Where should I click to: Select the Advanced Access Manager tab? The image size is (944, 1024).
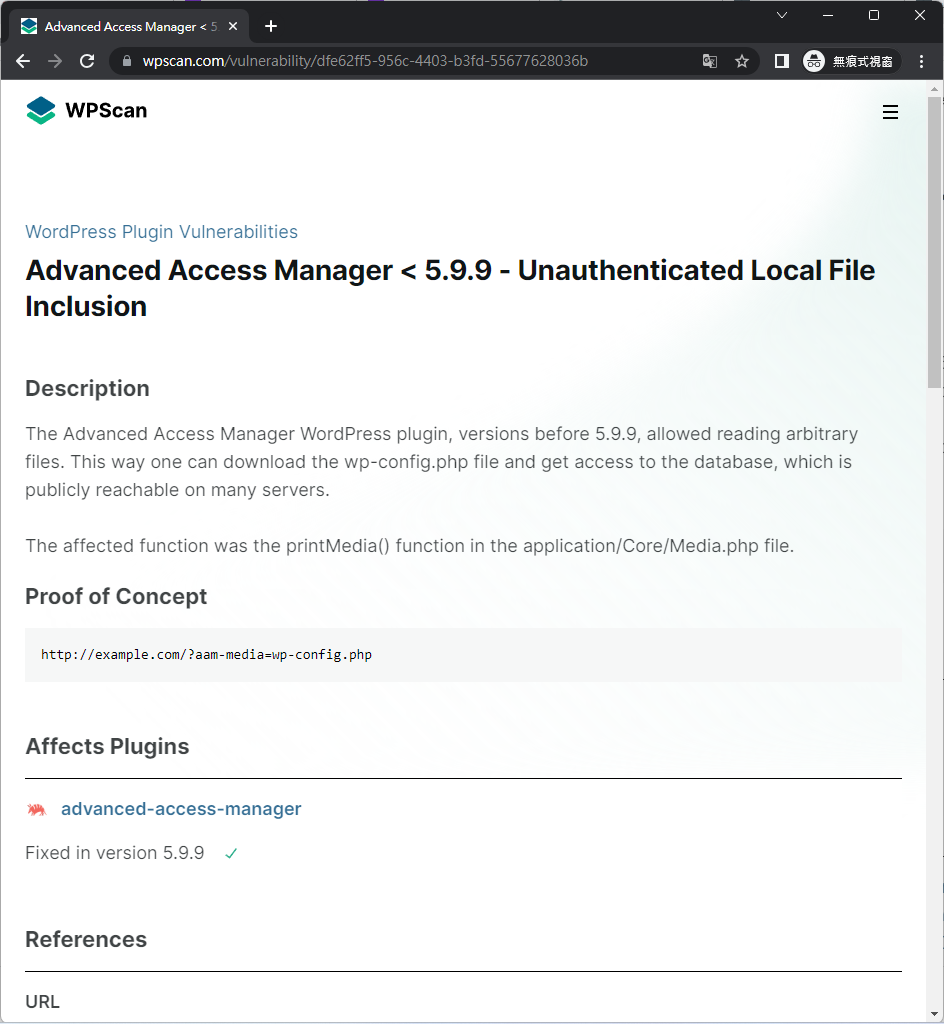click(x=129, y=26)
